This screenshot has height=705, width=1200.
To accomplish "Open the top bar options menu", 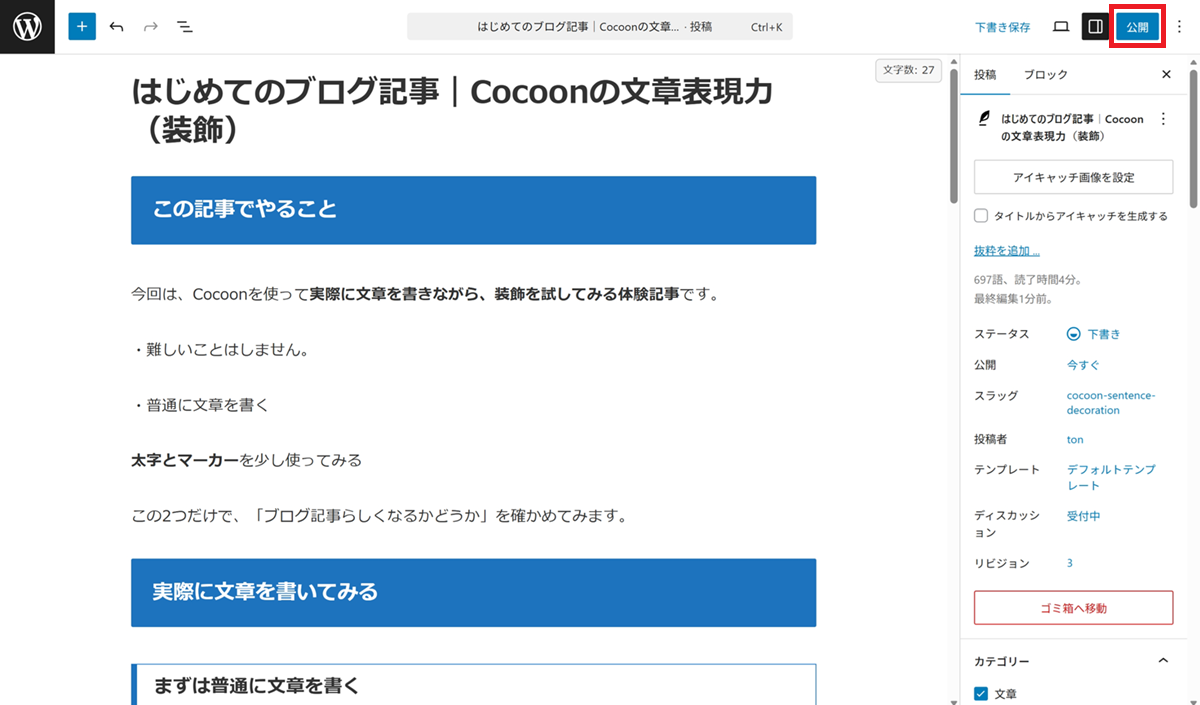I will coord(1179,27).
